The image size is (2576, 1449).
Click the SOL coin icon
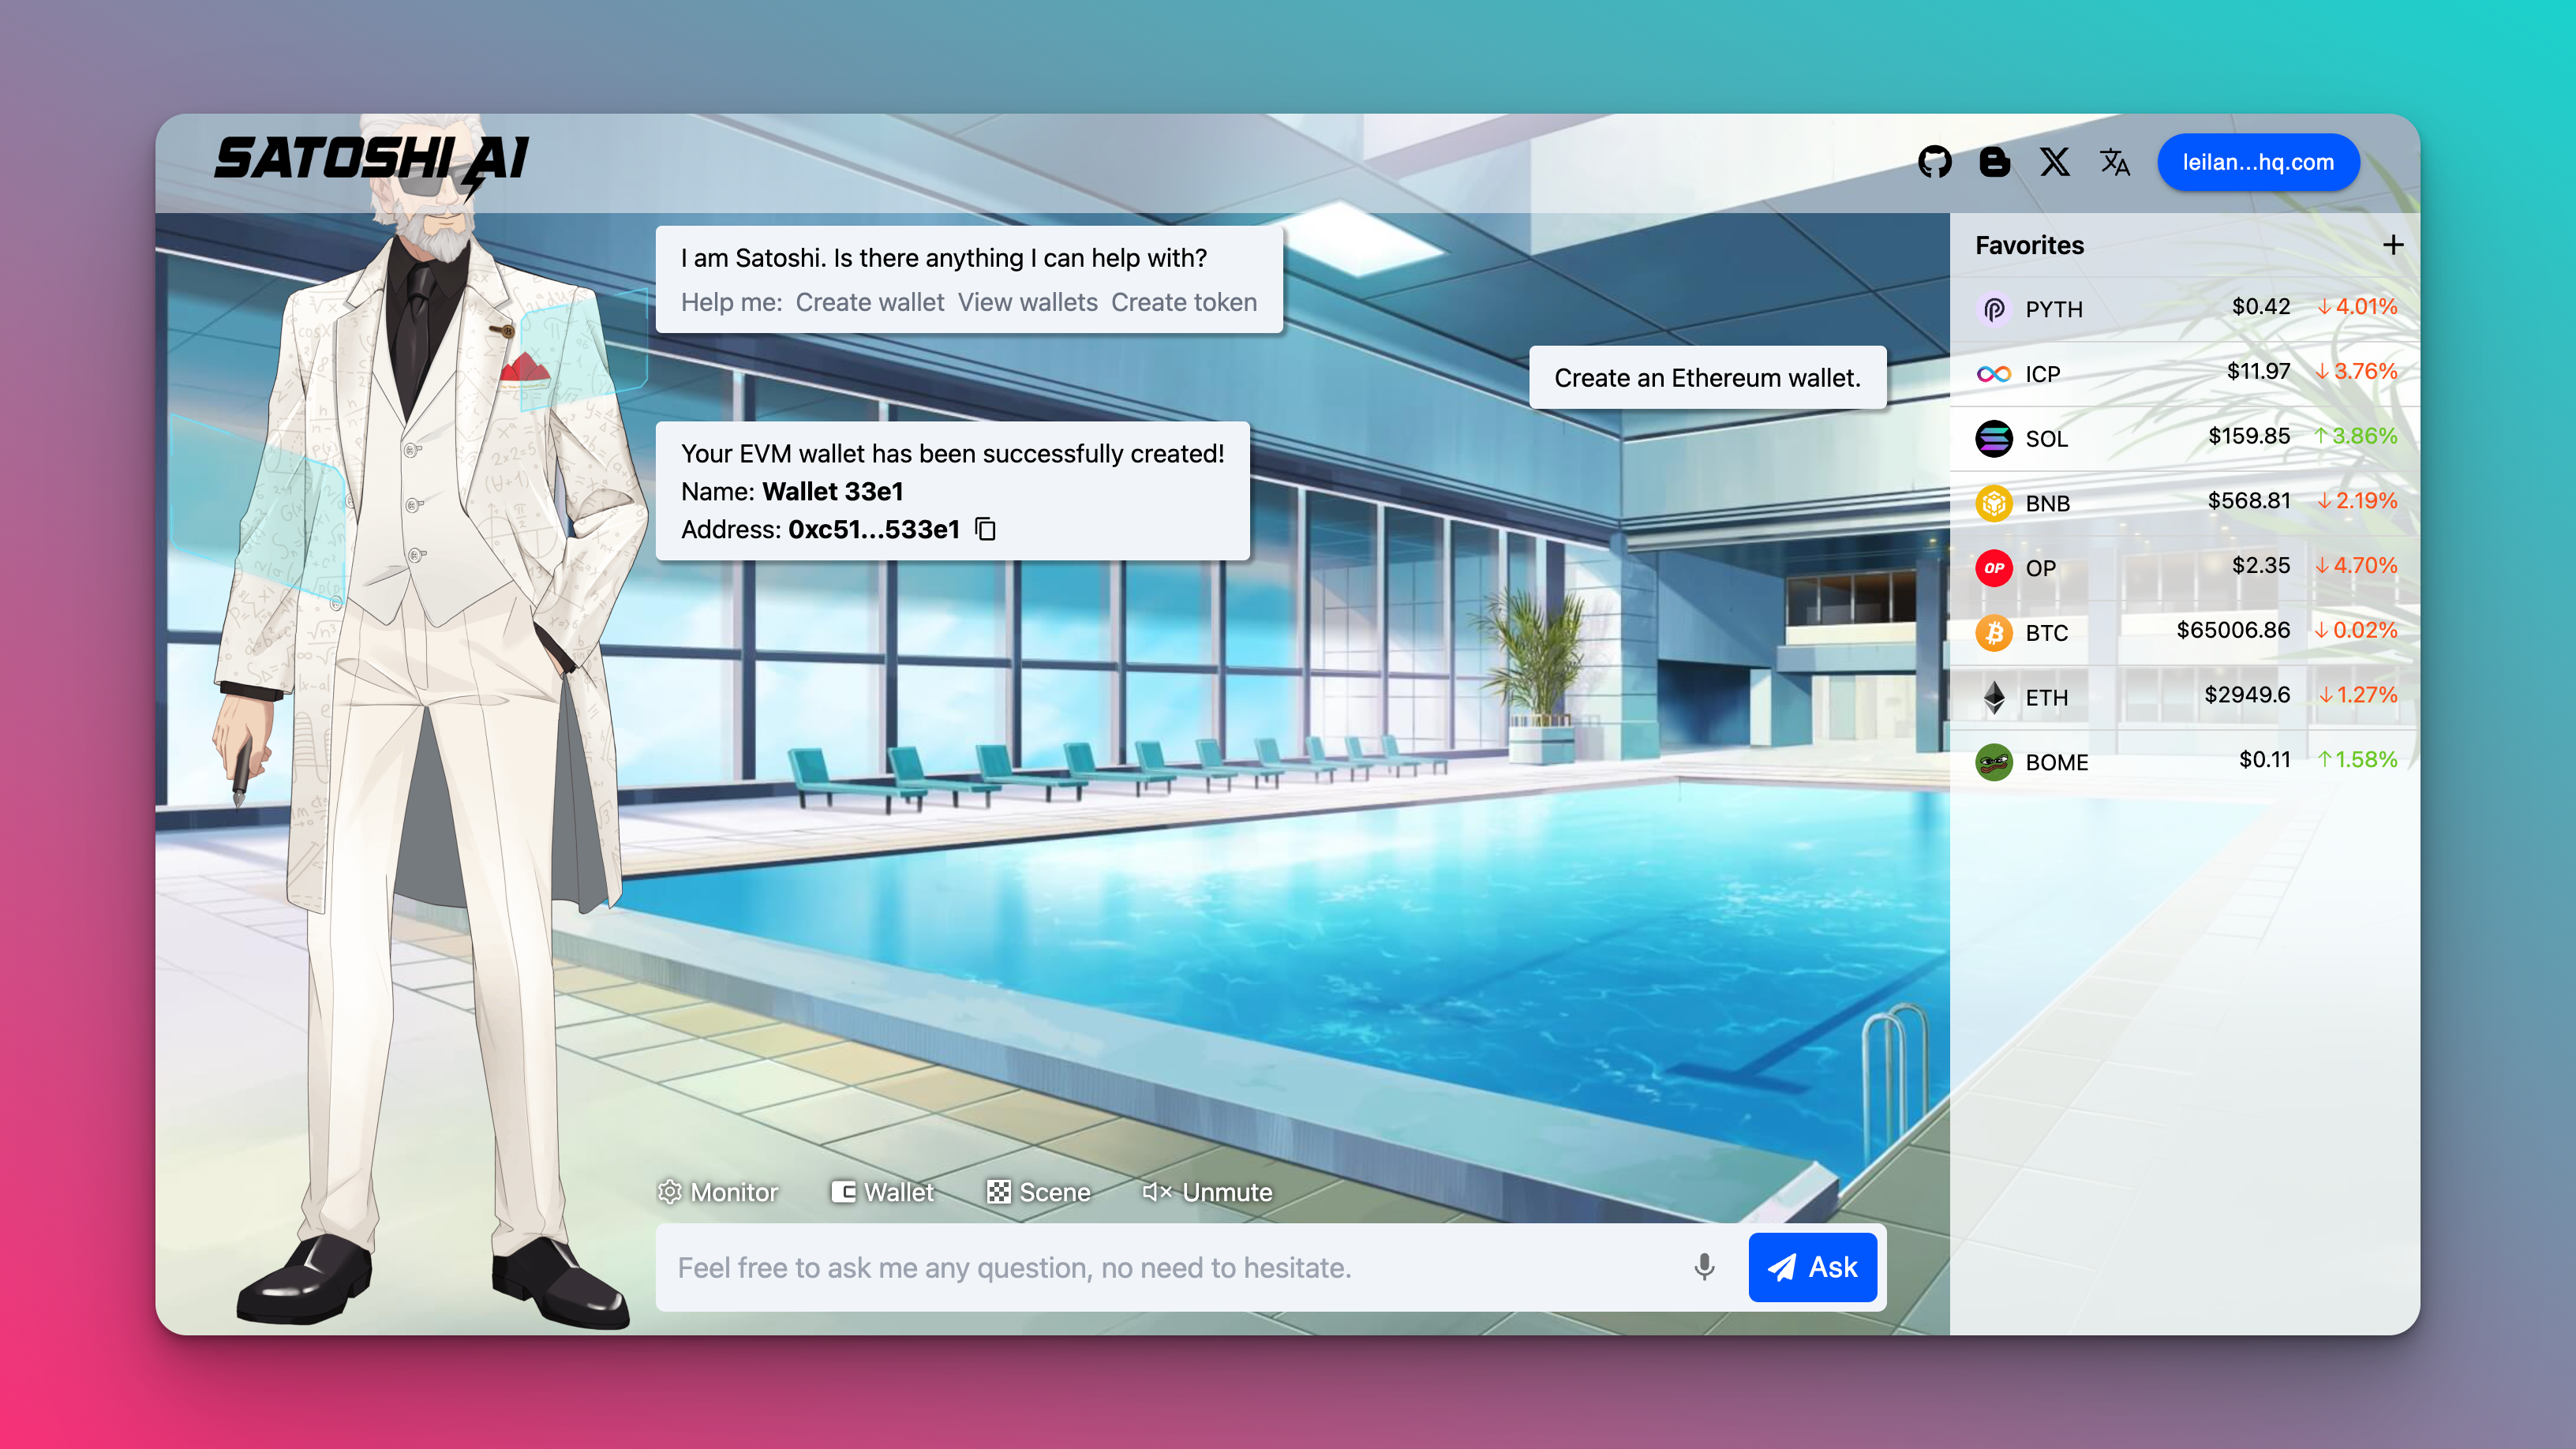point(1994,438)
